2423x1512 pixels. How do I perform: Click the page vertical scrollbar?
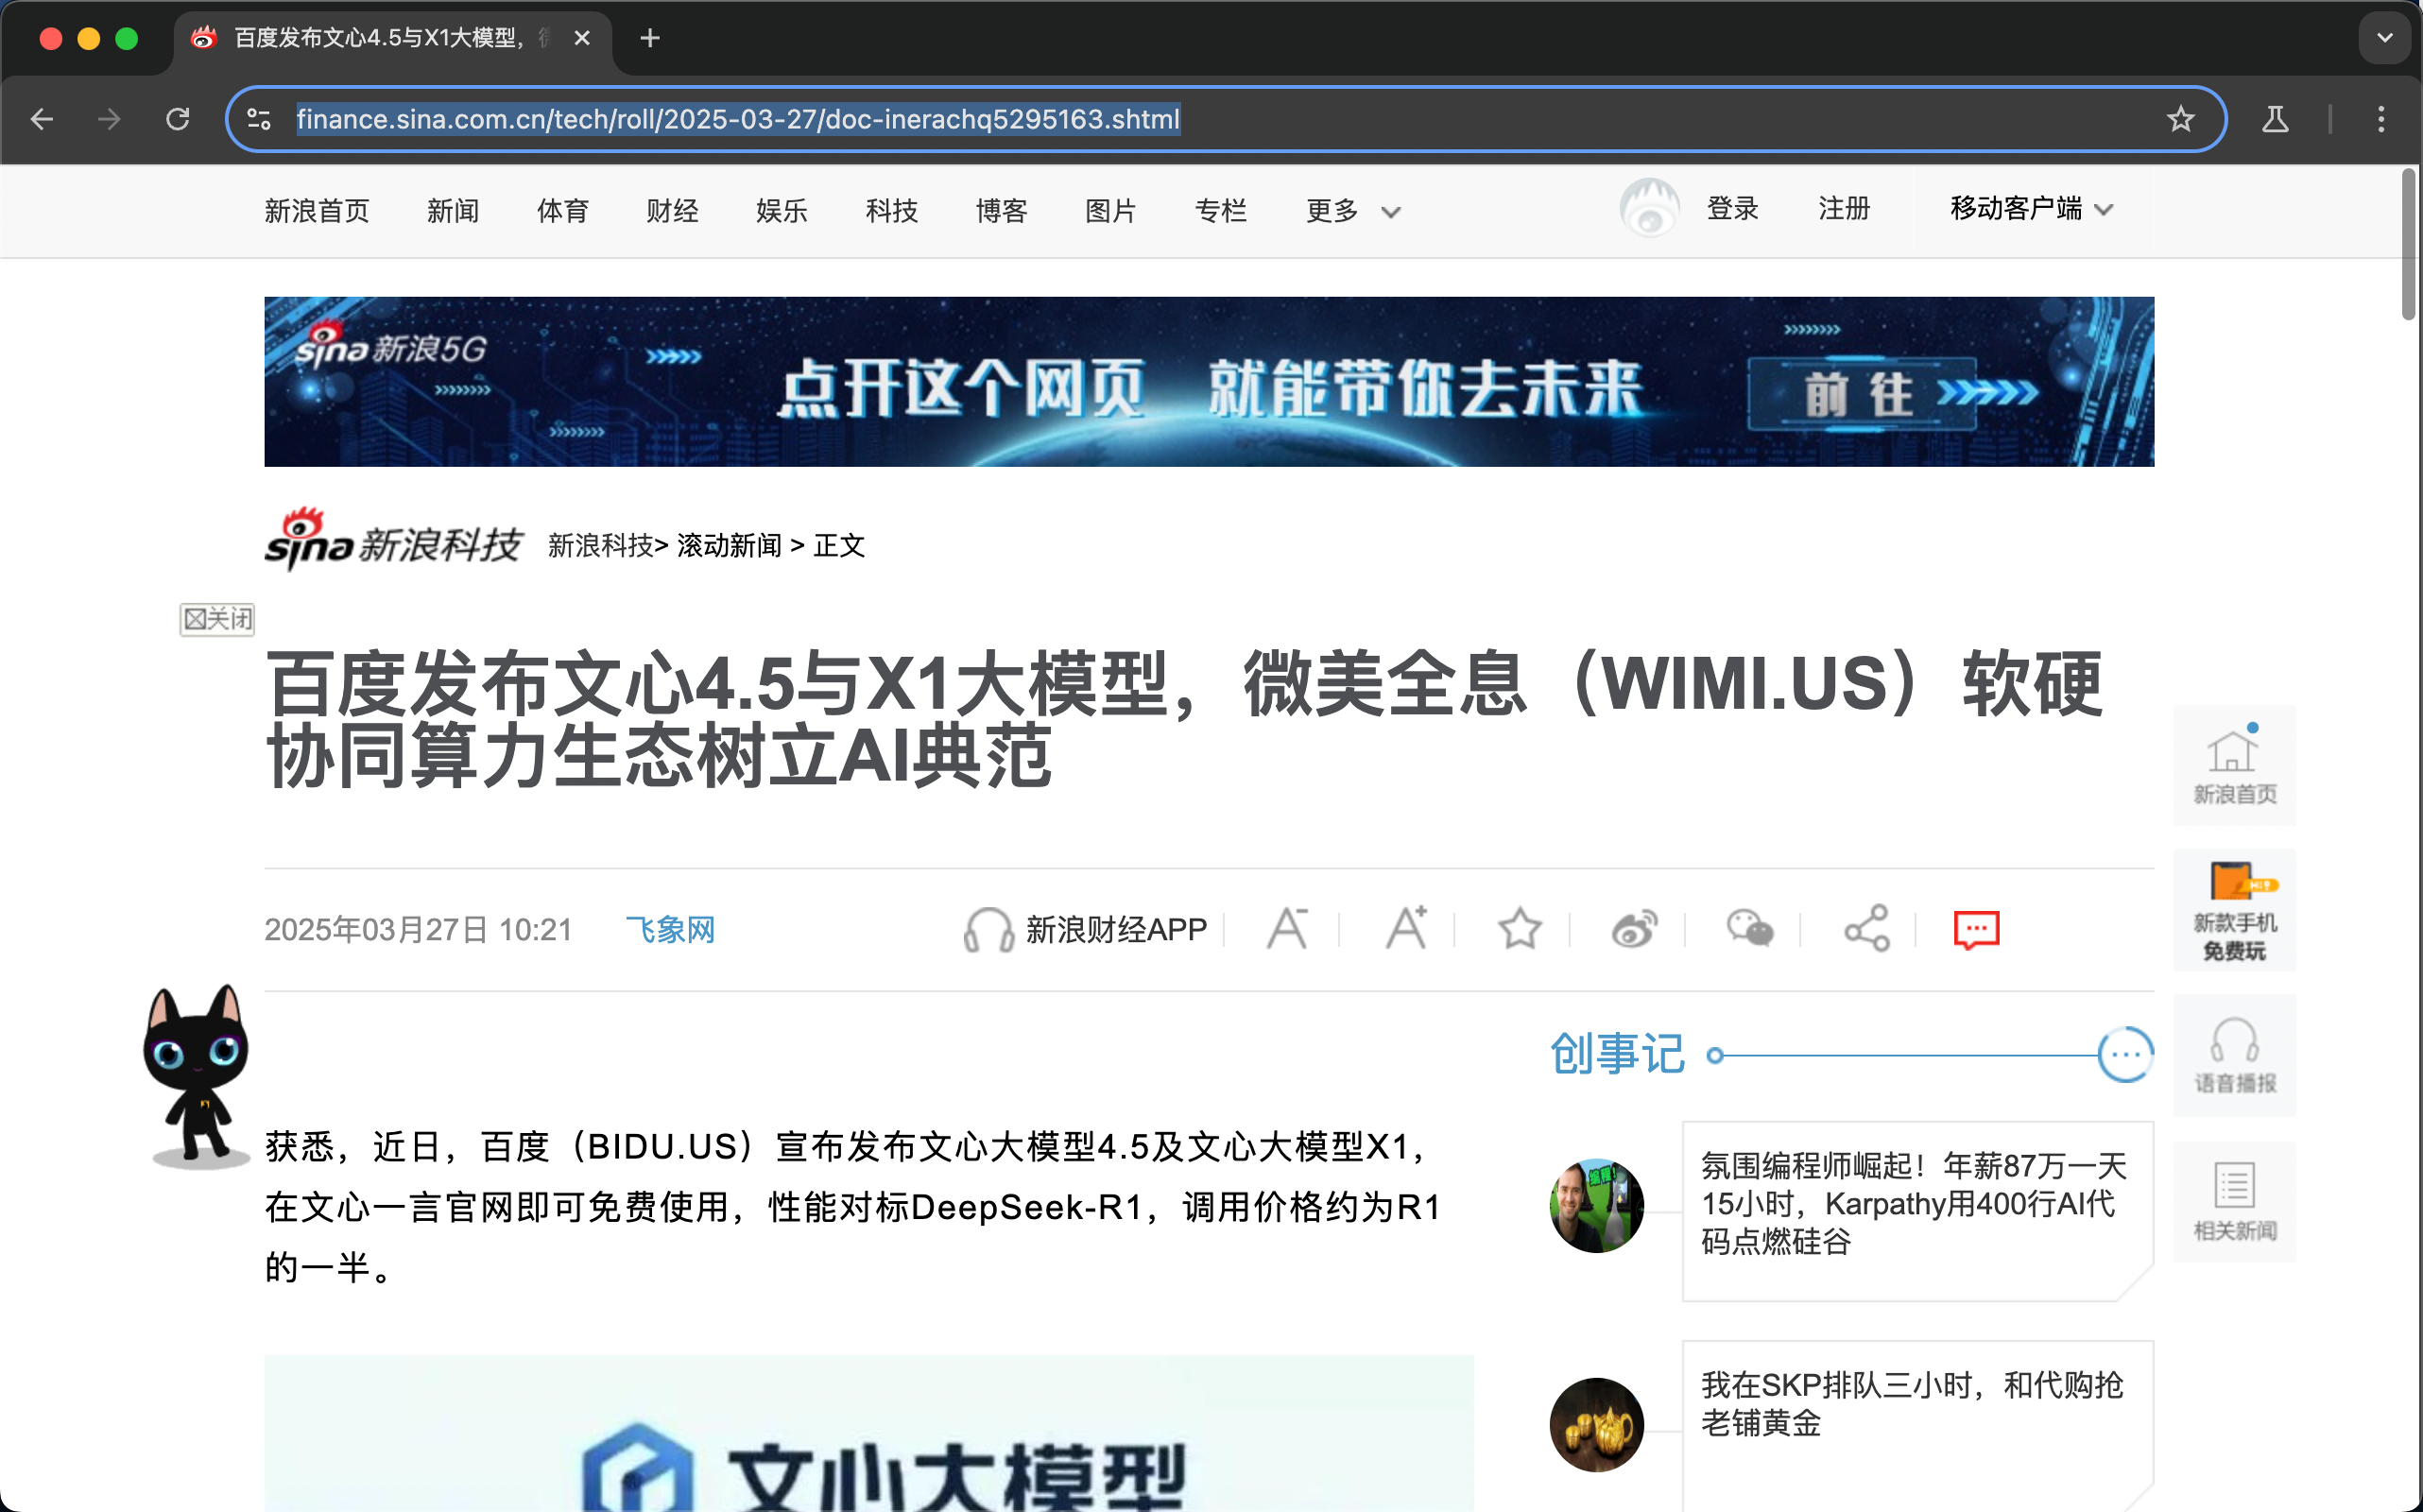pyautogui.click(x=2409, y=245)
